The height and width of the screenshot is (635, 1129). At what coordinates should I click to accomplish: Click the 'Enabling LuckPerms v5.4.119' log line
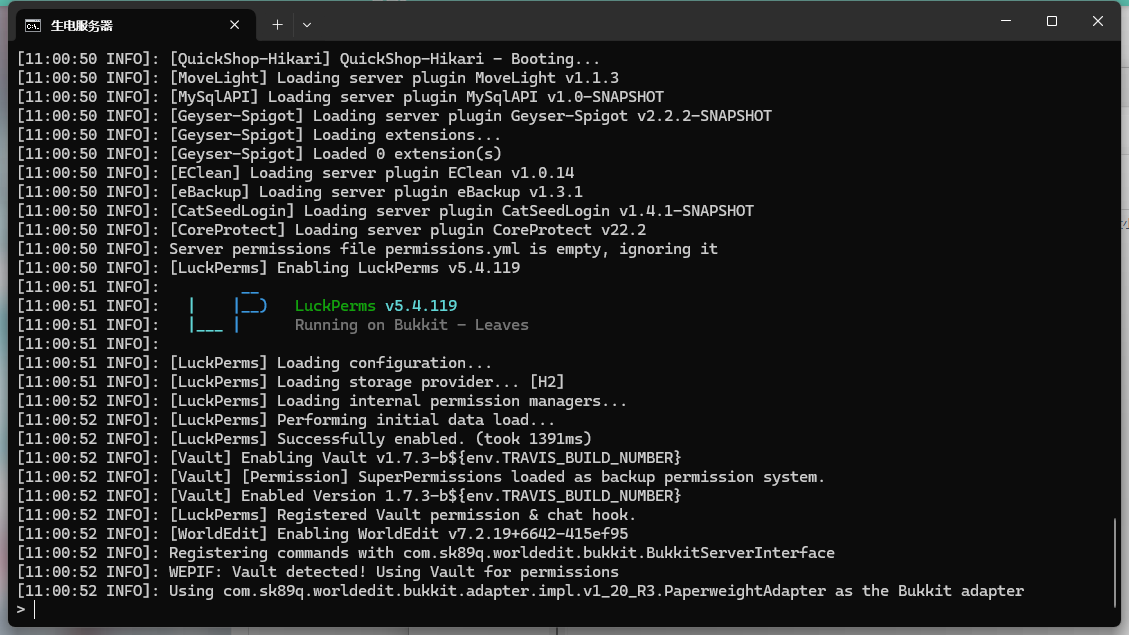(268, 268)
